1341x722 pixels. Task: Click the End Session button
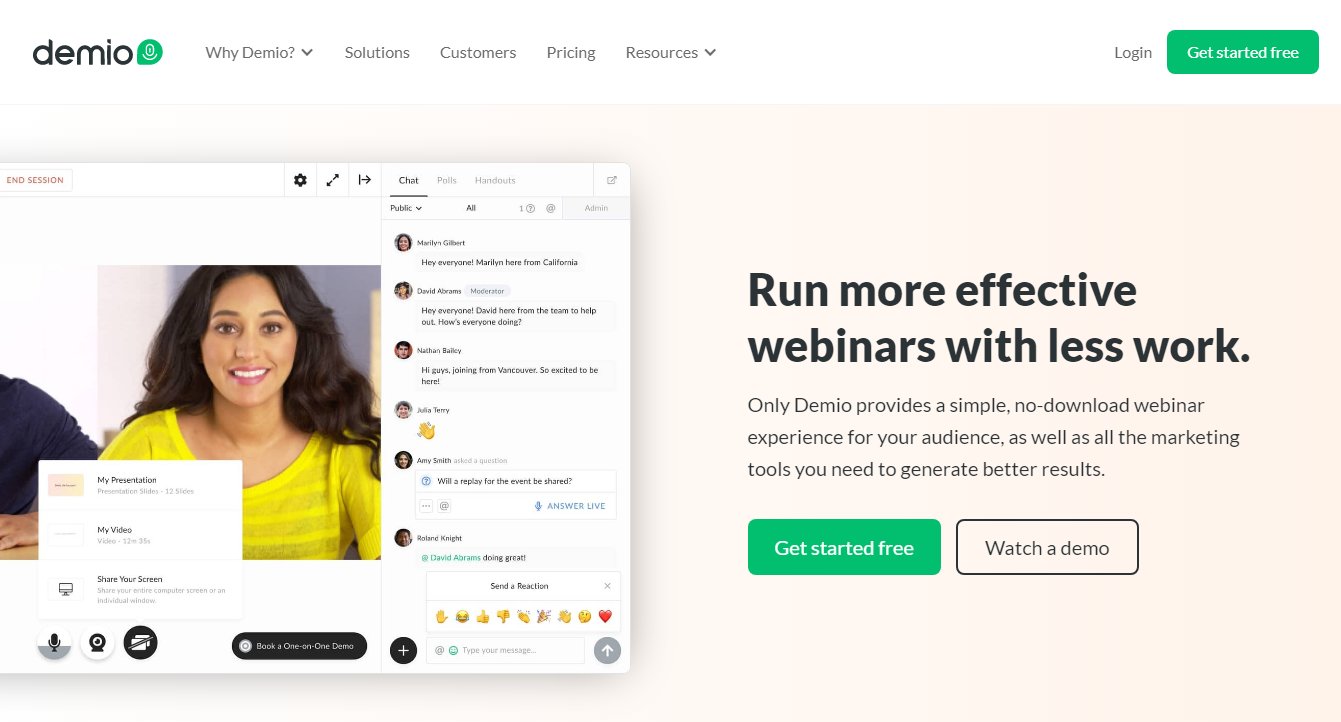35,180
